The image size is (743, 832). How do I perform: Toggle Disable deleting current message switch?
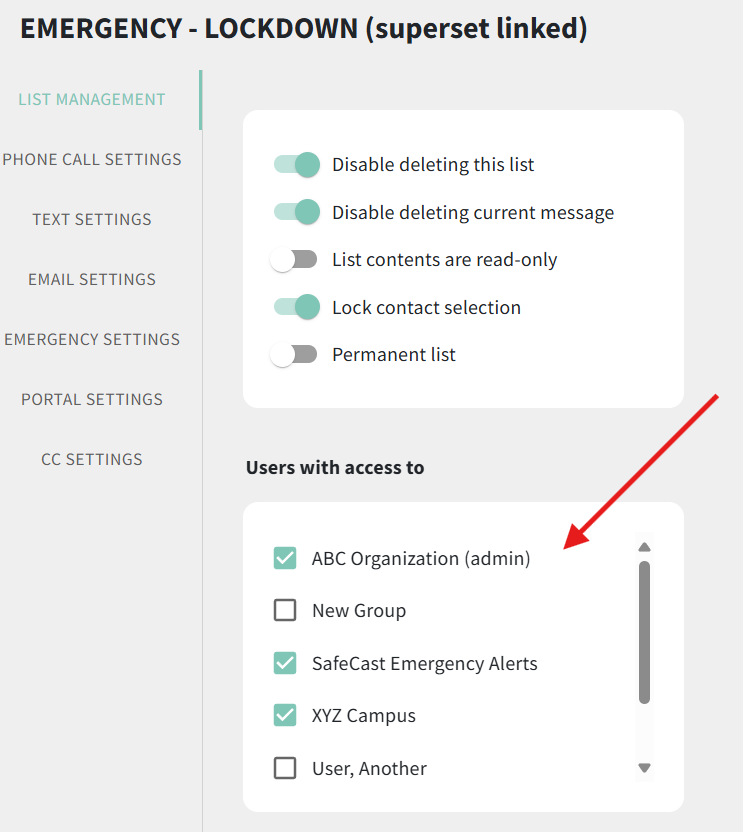tap(296, 212)
